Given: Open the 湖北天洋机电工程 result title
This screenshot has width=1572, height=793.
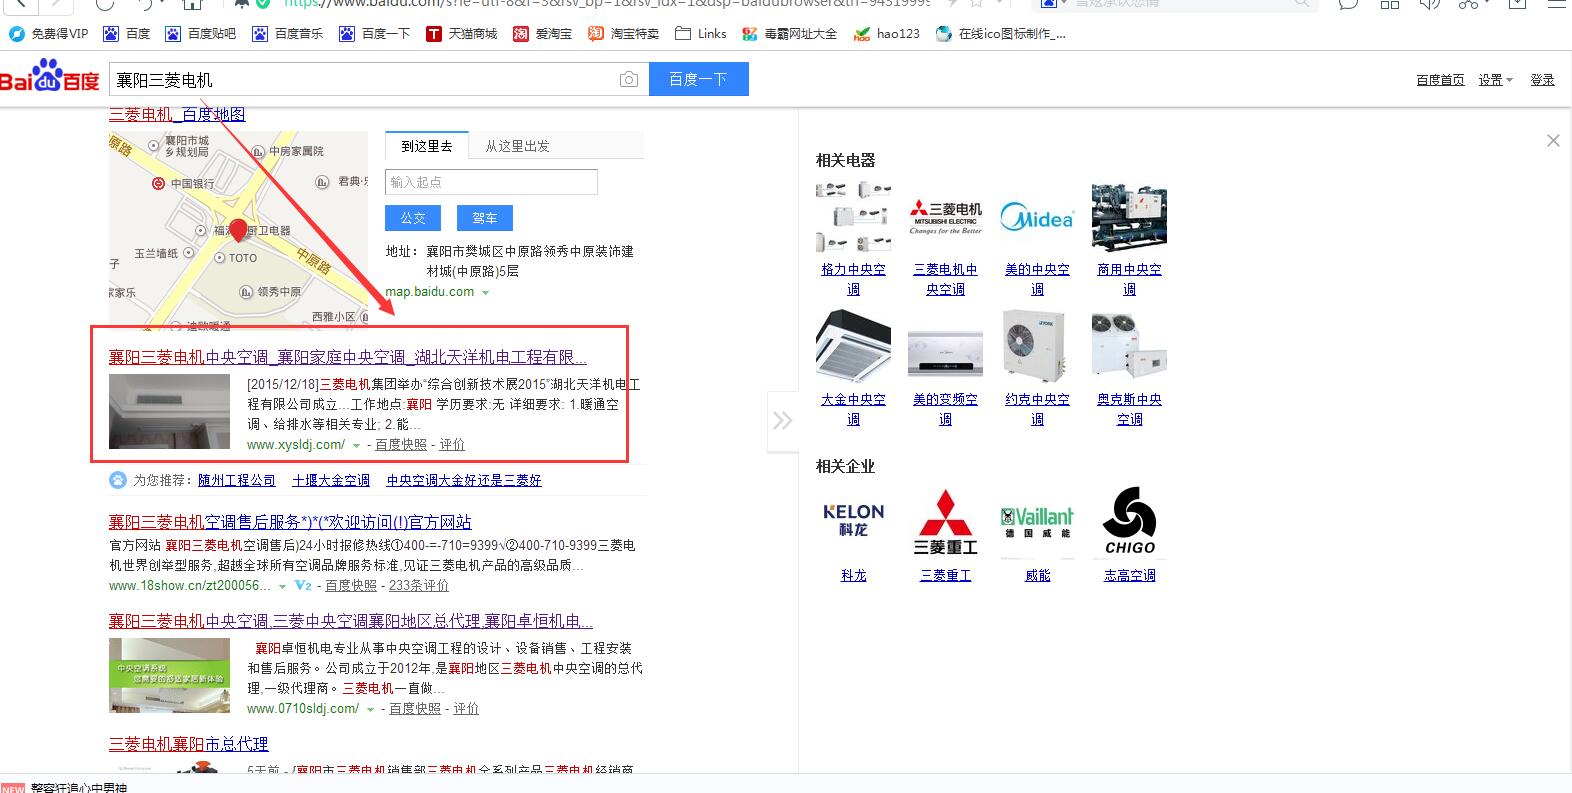Looking at the screenshot, I should pyautogui.click(x=347, y=357).
